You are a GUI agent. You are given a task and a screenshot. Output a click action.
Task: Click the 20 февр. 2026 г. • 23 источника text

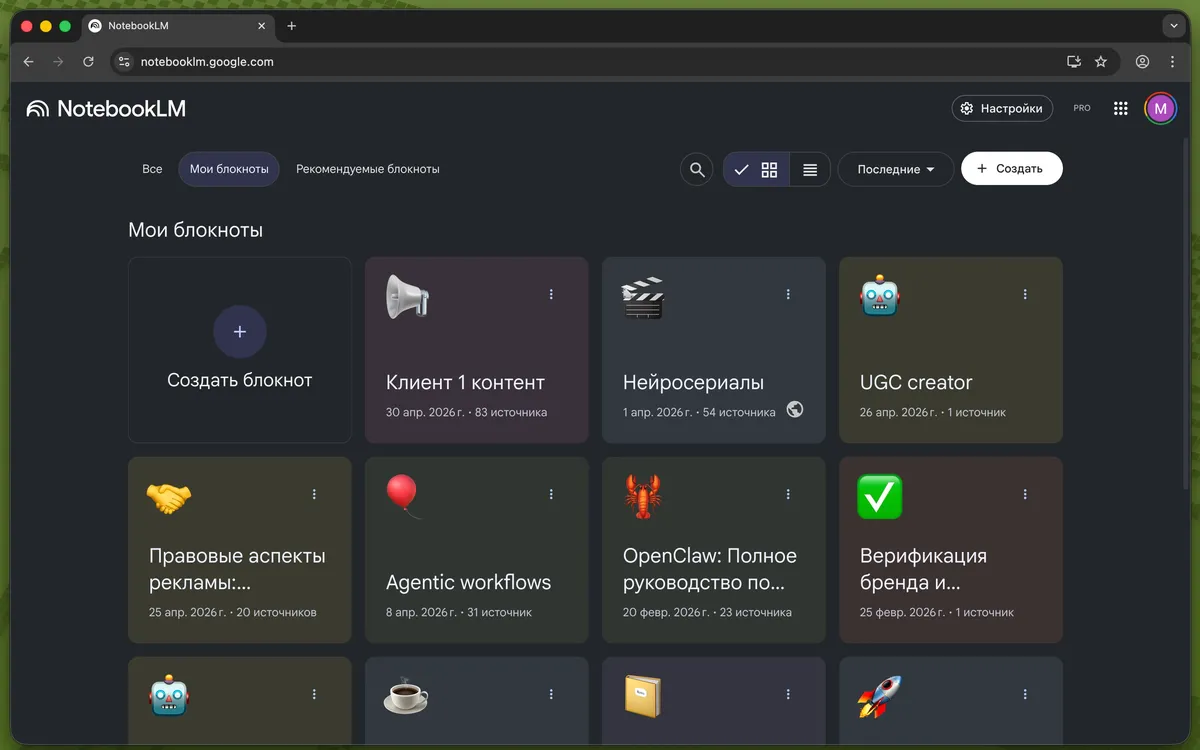pyautogui.click(x=707, y=612)
